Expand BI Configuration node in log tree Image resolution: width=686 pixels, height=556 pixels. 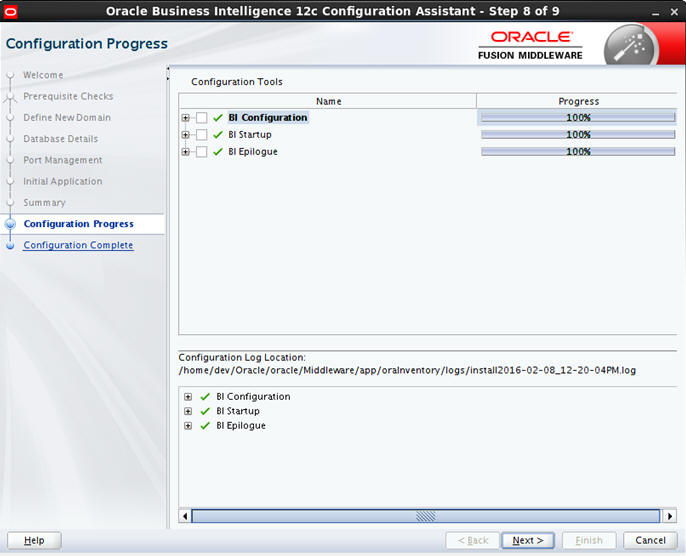(188, 397)
